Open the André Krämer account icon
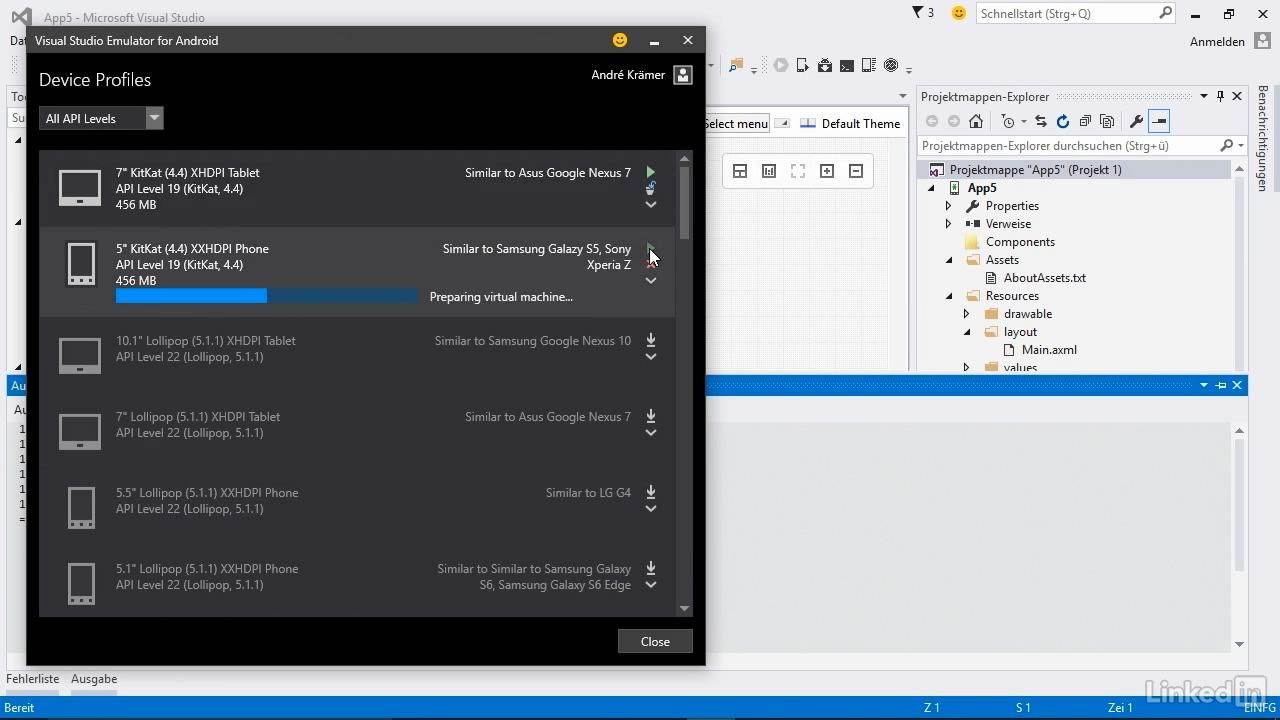Viewport: 1280px width, 720px height. [x=683, y=75]
